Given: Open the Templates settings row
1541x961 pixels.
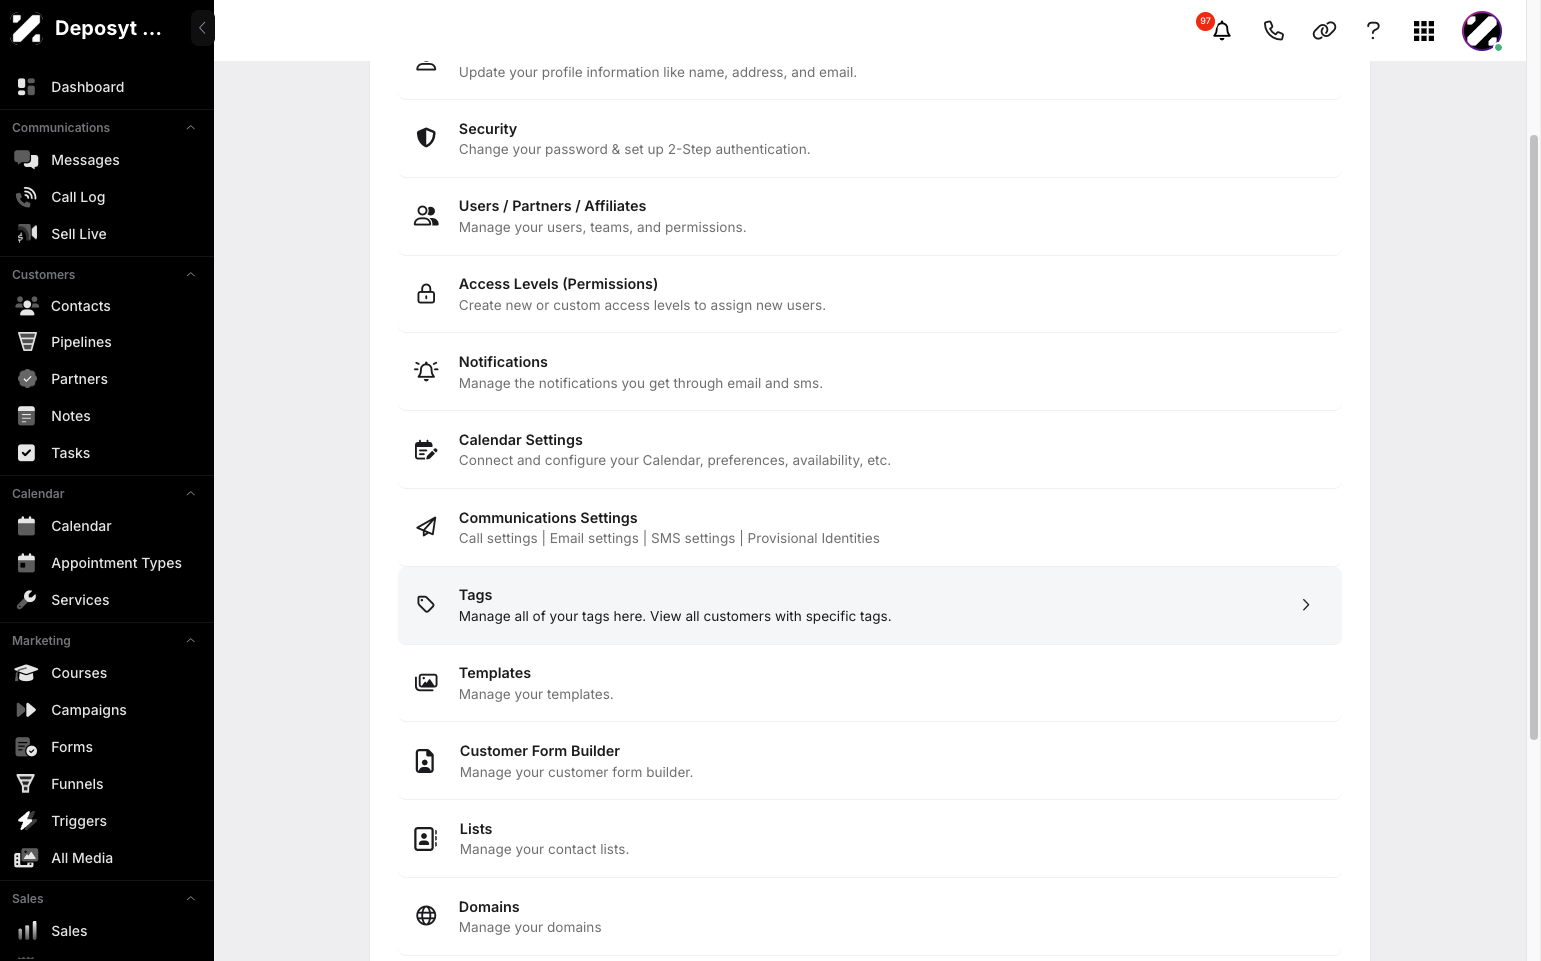Looking at the screenshot, I should coord(869,683).
